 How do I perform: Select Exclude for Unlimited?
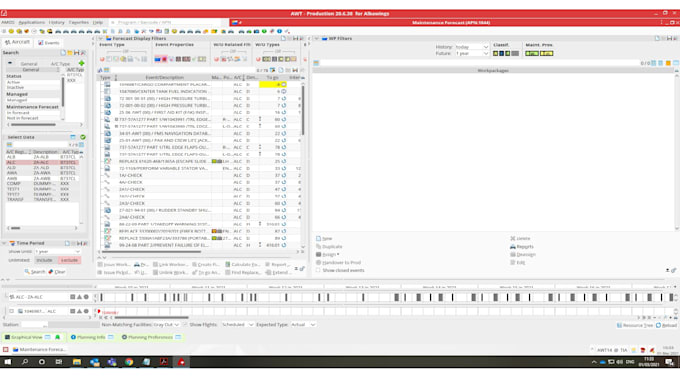pos(69,260)
